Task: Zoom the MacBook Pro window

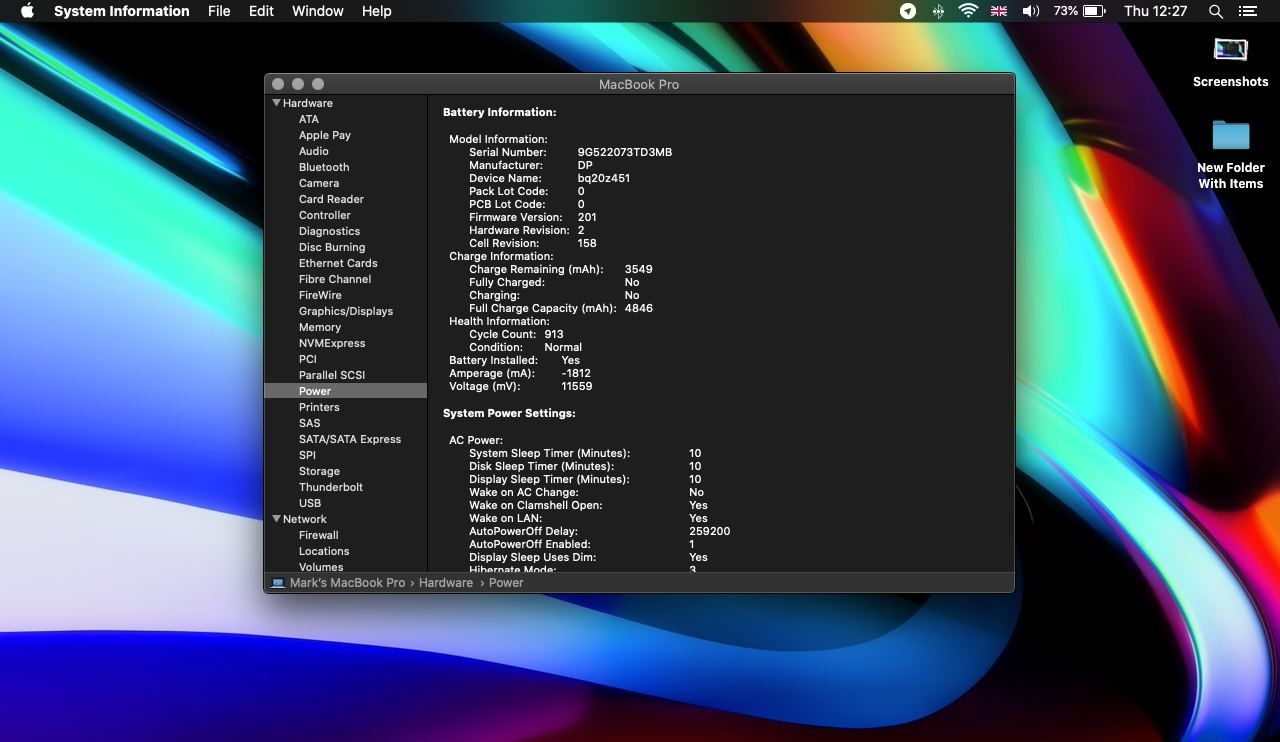Action: 318,84
